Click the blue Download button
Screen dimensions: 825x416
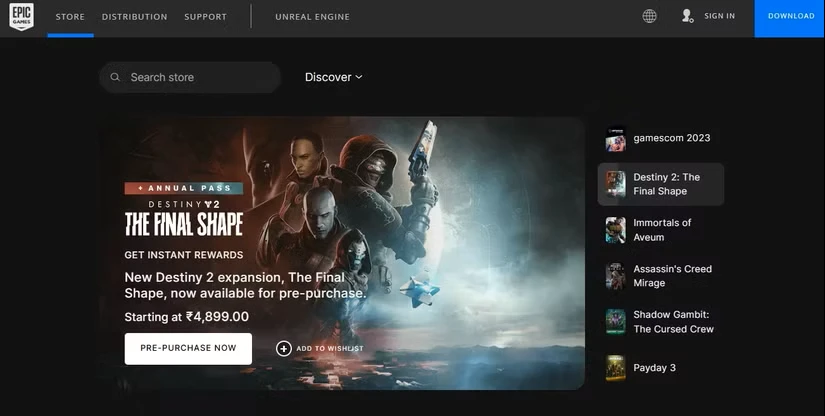click(x=790, y=18)
